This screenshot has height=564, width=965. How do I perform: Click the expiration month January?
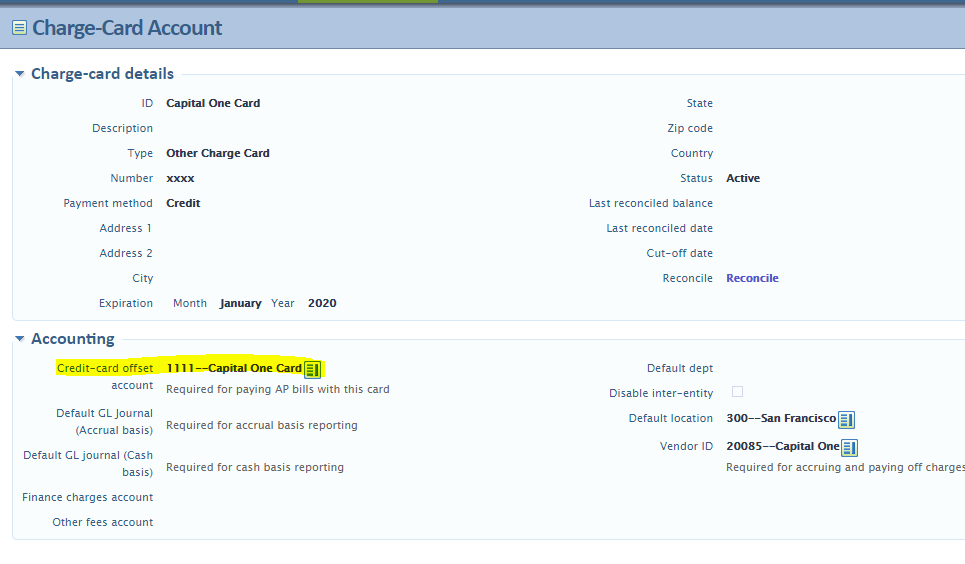tap(241, 304)
